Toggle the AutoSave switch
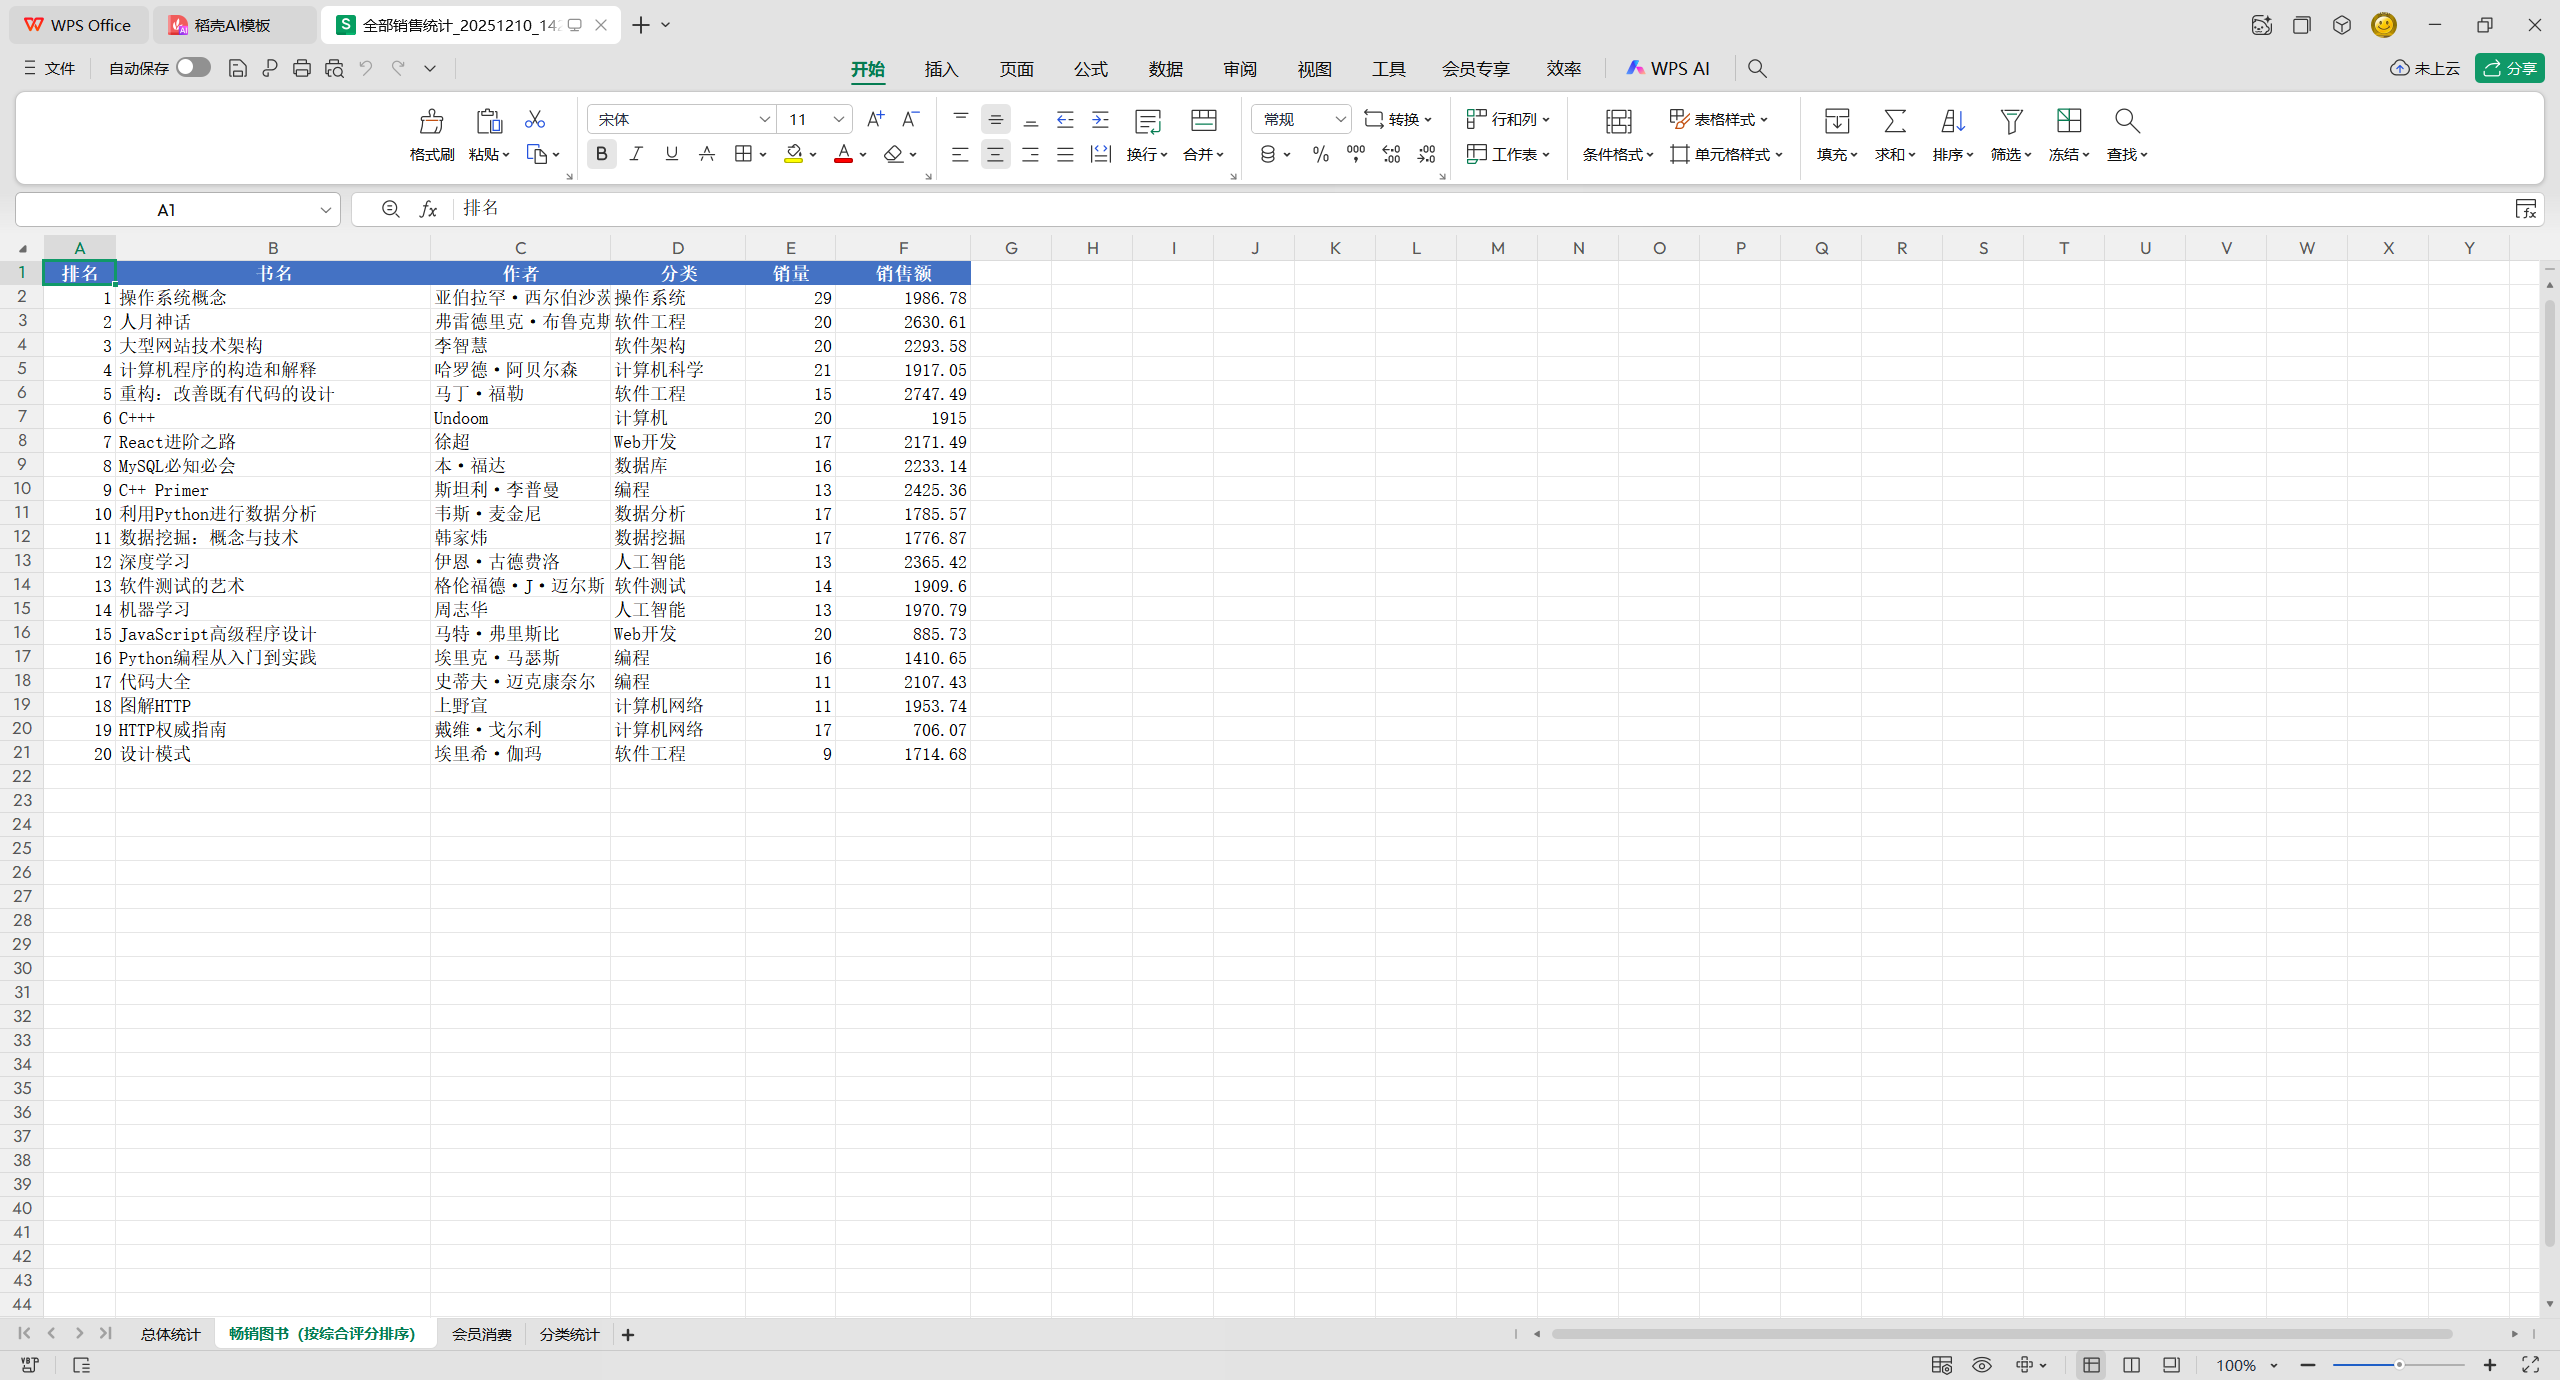Viewport: 2560px width, 1380px height. 193,67
